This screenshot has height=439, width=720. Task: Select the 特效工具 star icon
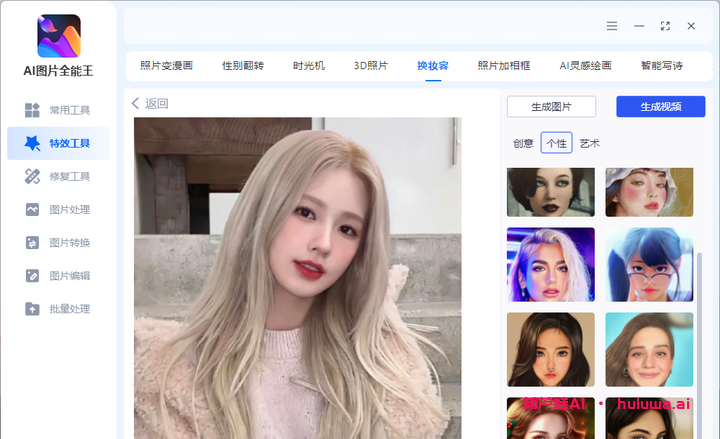pyautogui.click(x=32, y=143)
